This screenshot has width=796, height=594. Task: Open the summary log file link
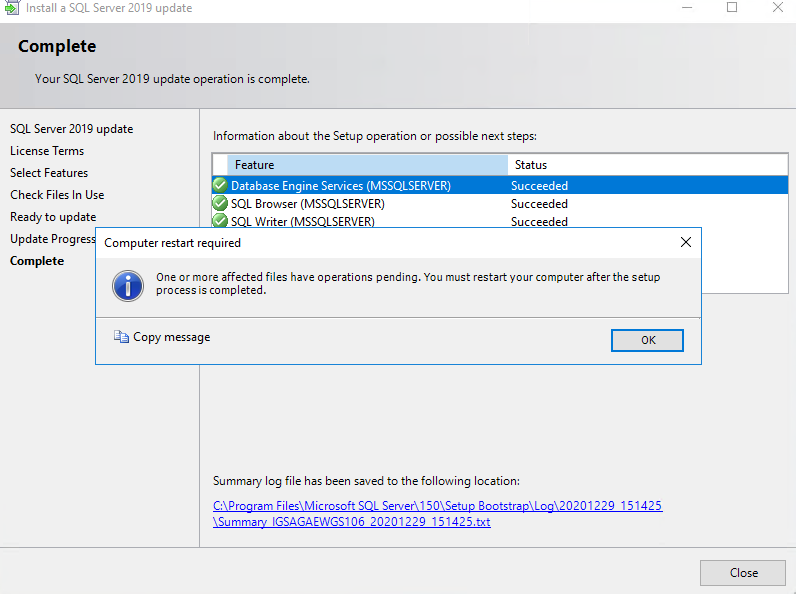pyautogui.click(x=438, y=514)
